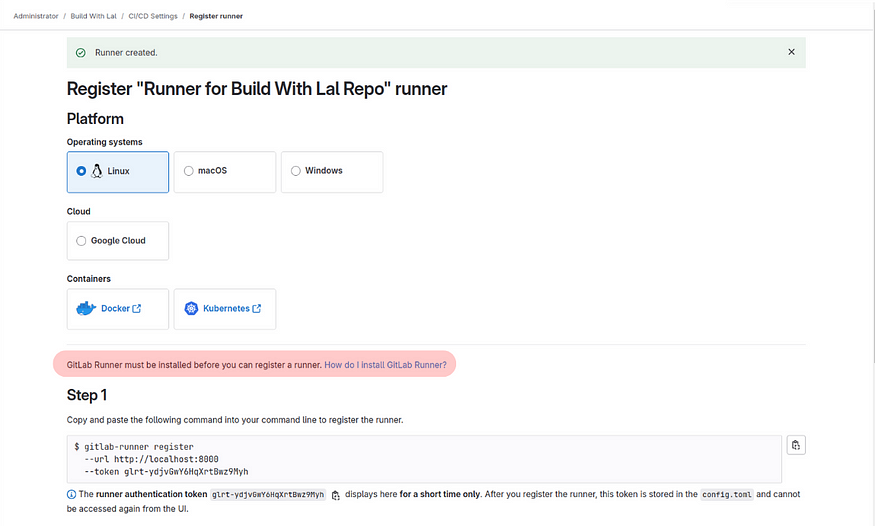Click the Docker whale icon
Viewport: 875px width, 526px height.
tap(86, 308)
